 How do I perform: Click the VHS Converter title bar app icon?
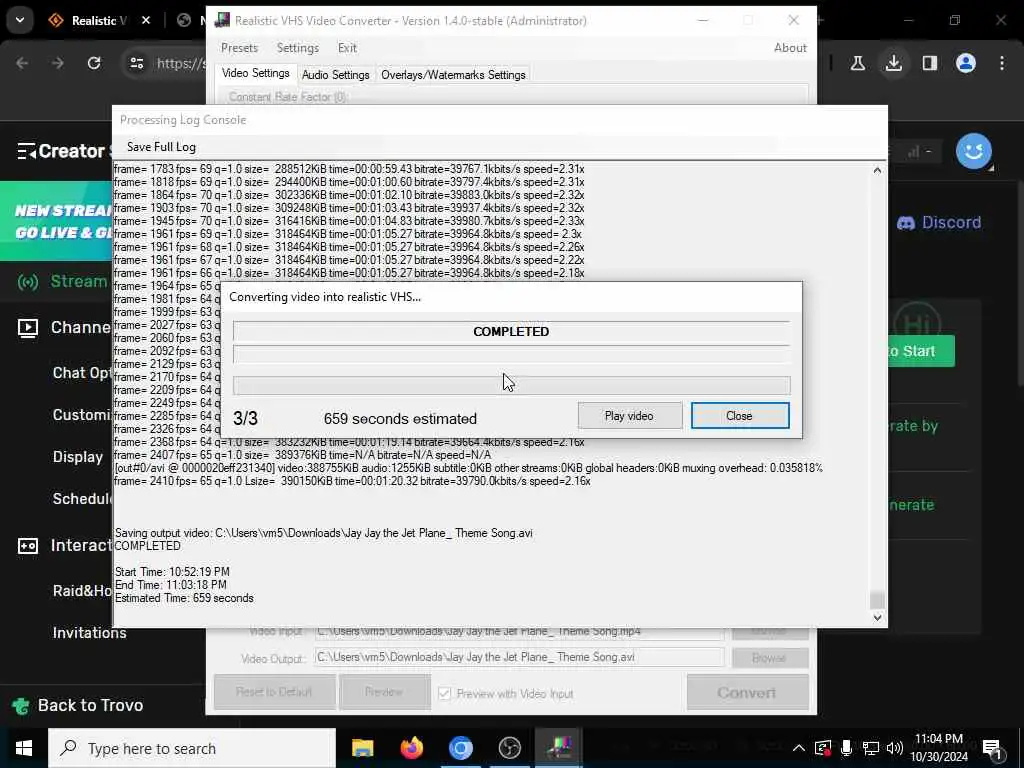(222, 20)
